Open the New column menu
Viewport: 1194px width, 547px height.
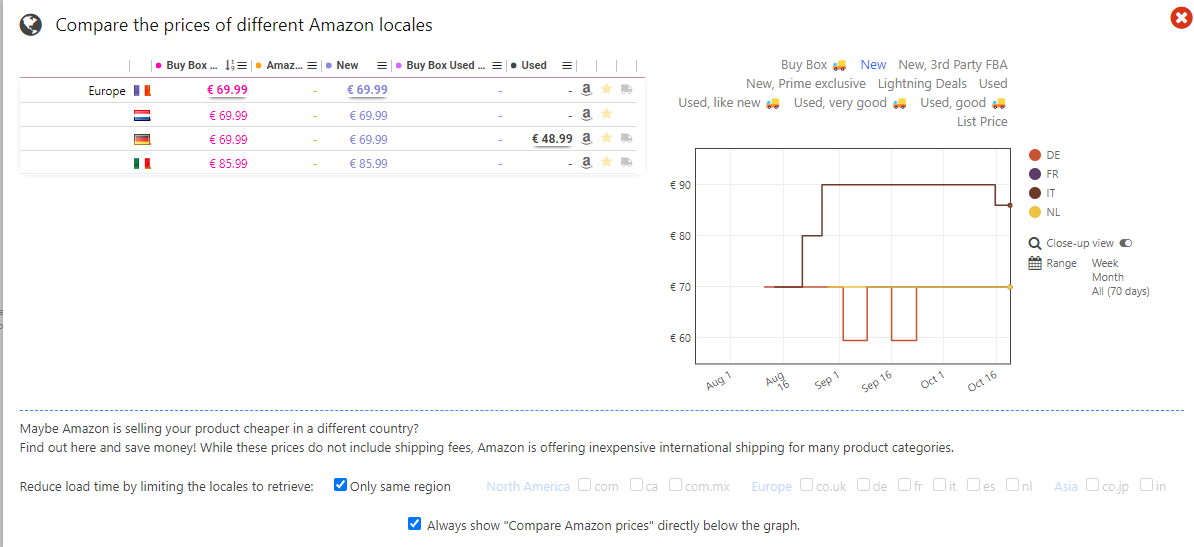(x=382, y=65)
